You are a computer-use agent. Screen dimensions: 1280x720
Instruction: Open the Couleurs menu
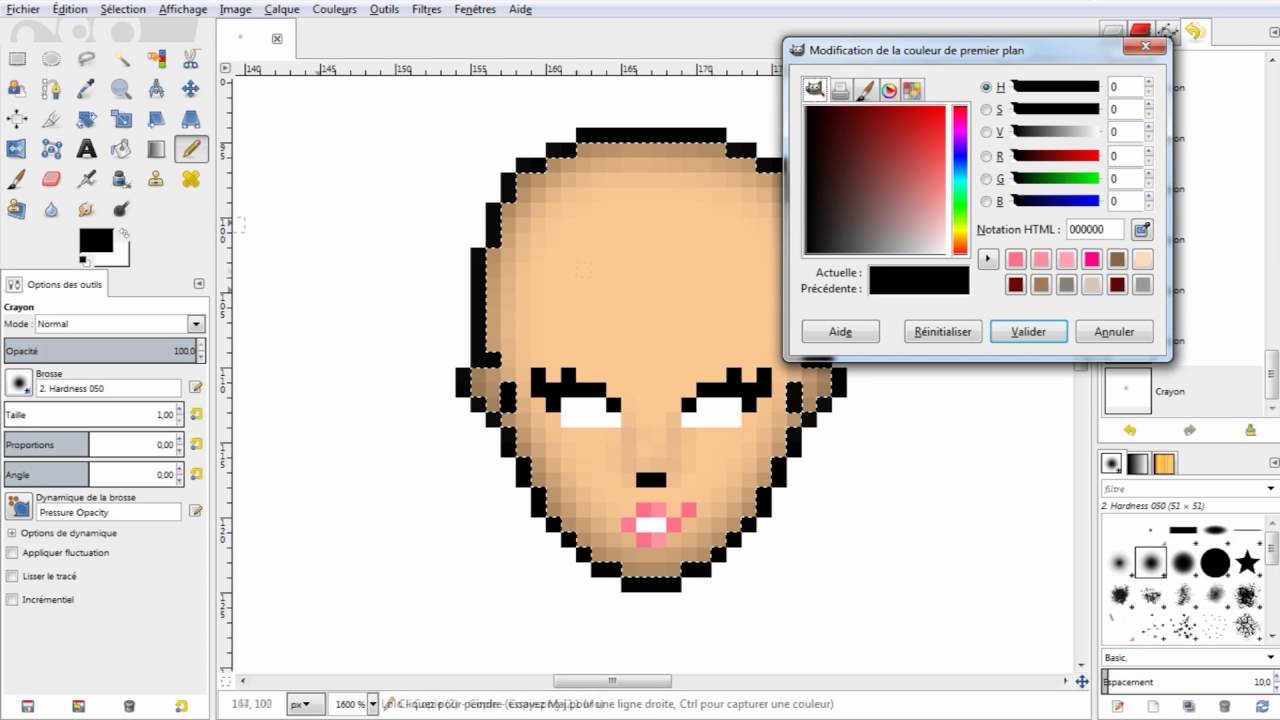point(334,9)
